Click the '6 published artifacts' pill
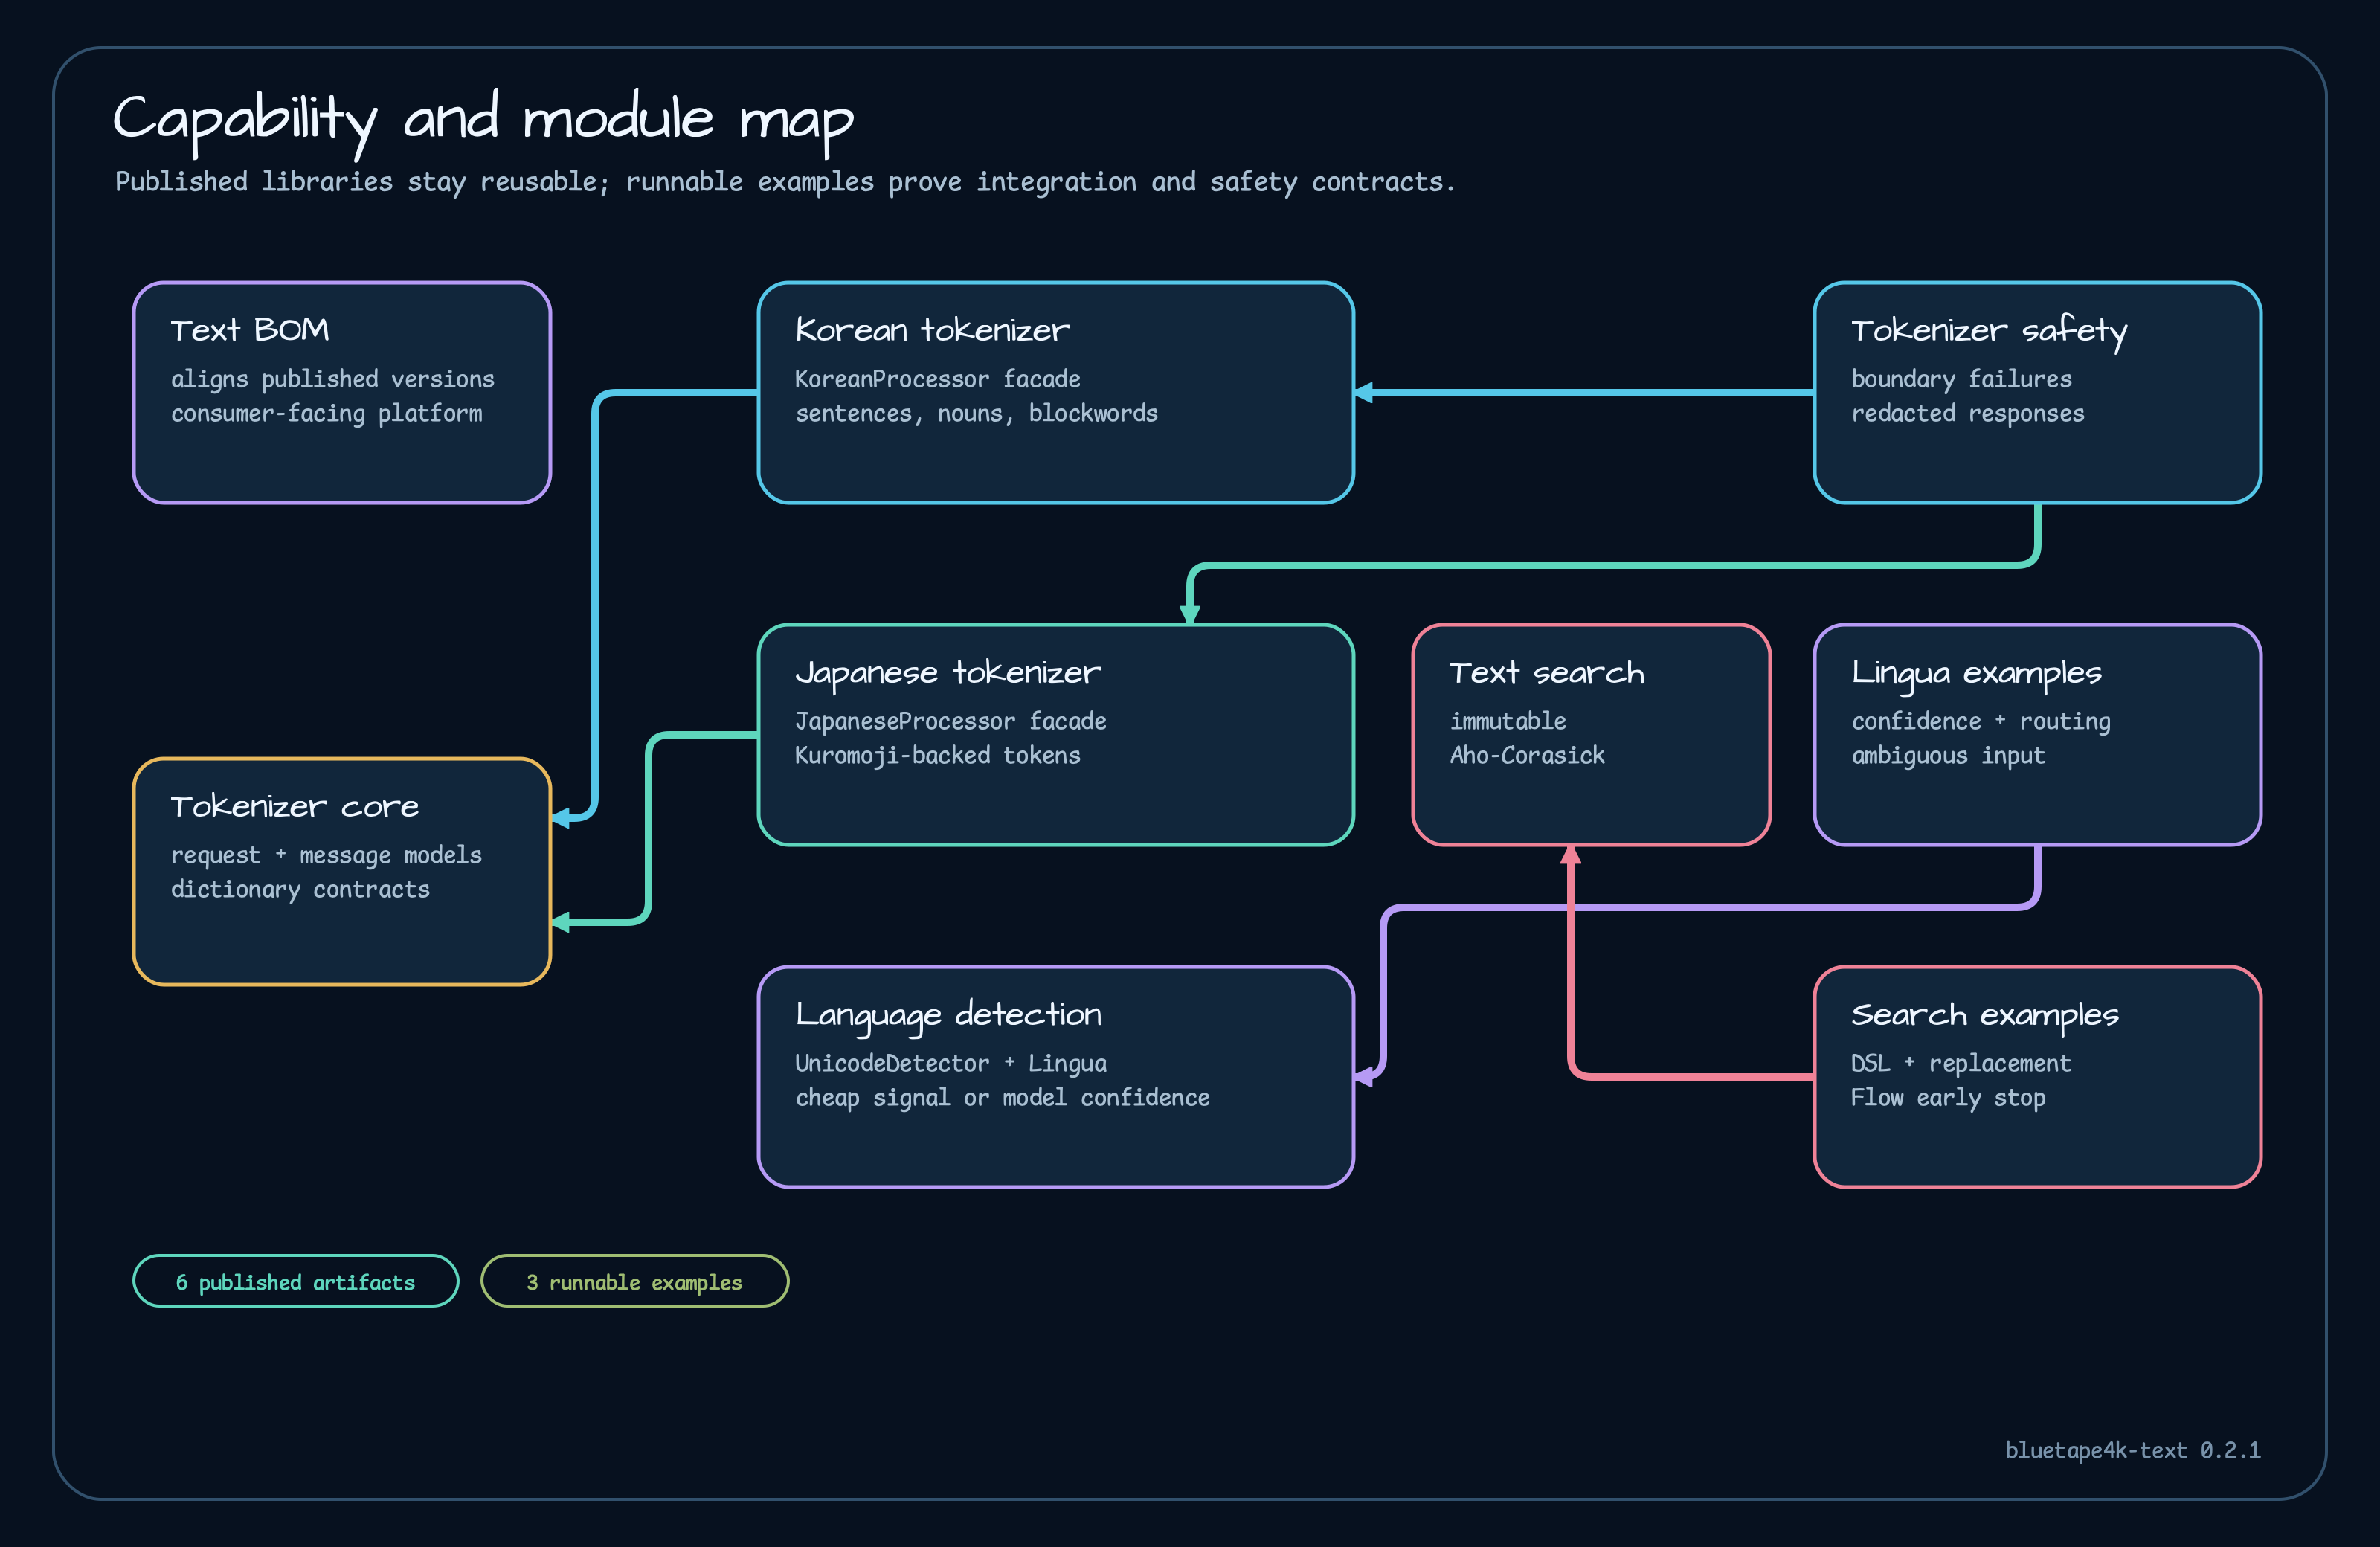The width and height of the screenshot is (2380, 1547). 296,1281
